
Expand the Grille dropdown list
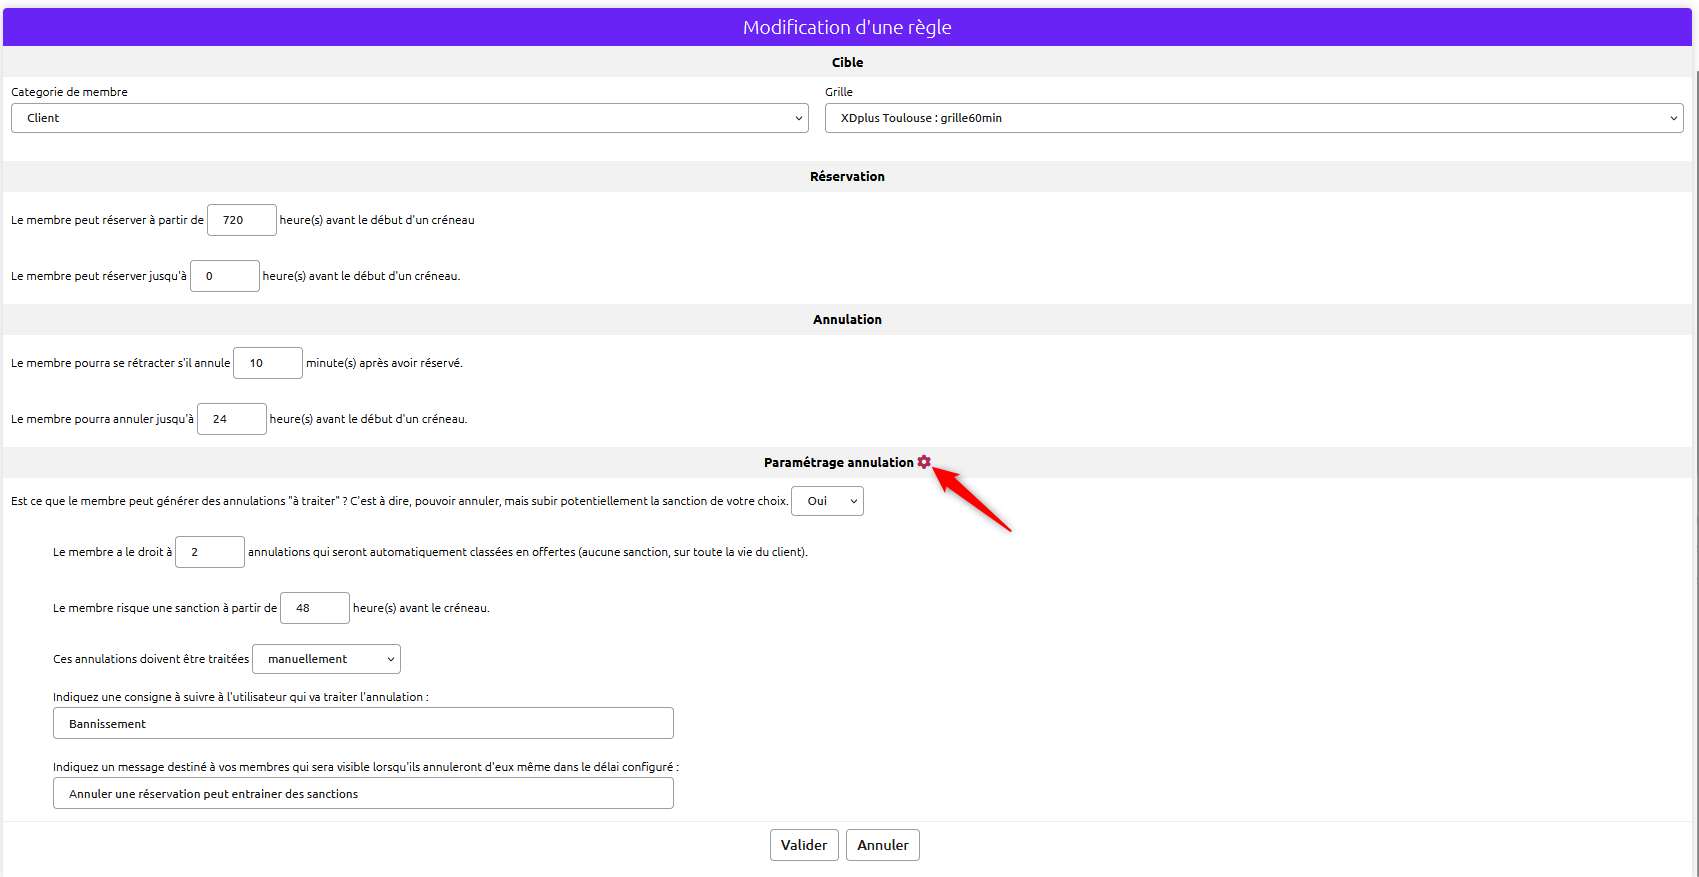(1253, 118)
